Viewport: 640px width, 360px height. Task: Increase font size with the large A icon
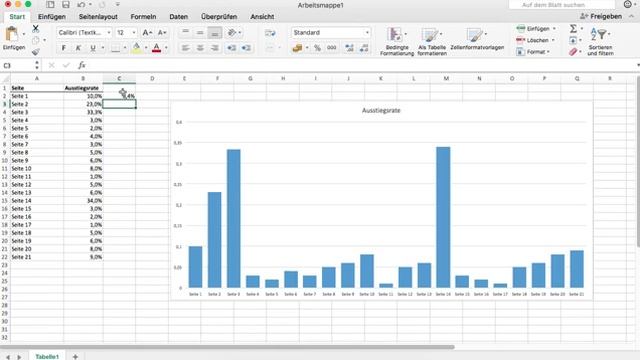click(147, 33)
